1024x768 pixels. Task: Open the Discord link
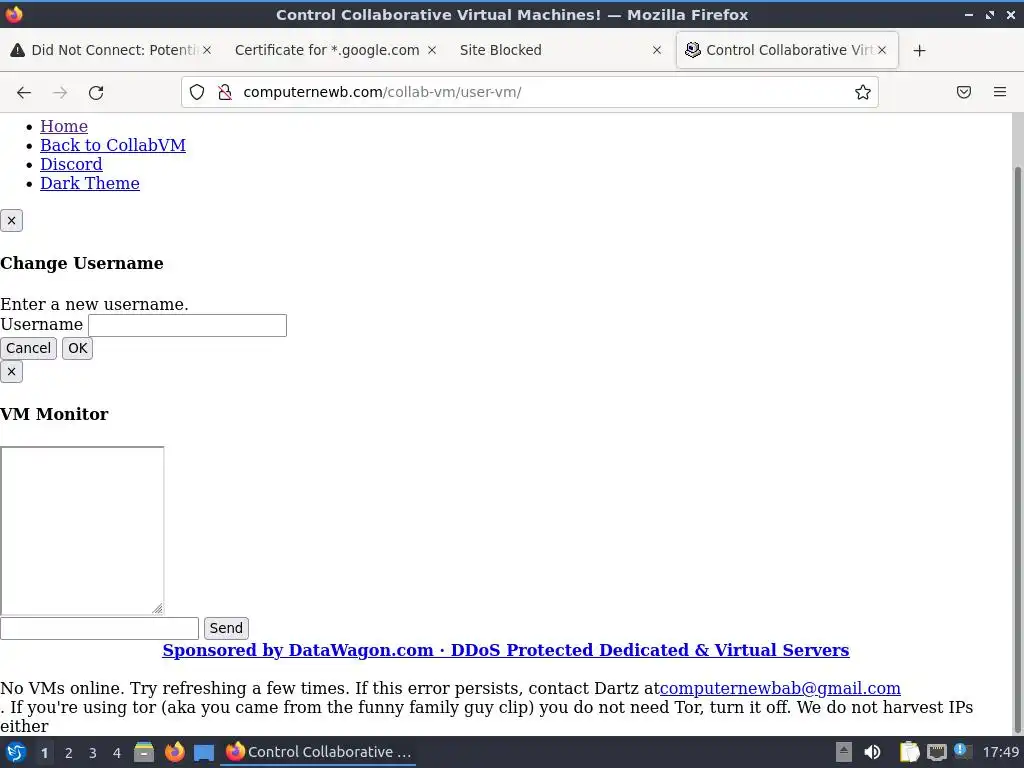[71, 164]
